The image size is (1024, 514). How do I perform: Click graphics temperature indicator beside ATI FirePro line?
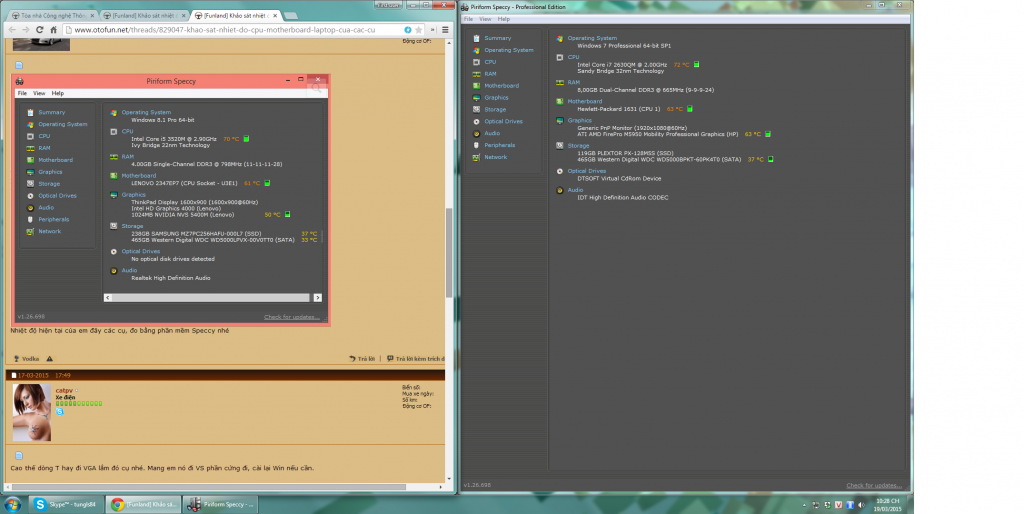767,134
